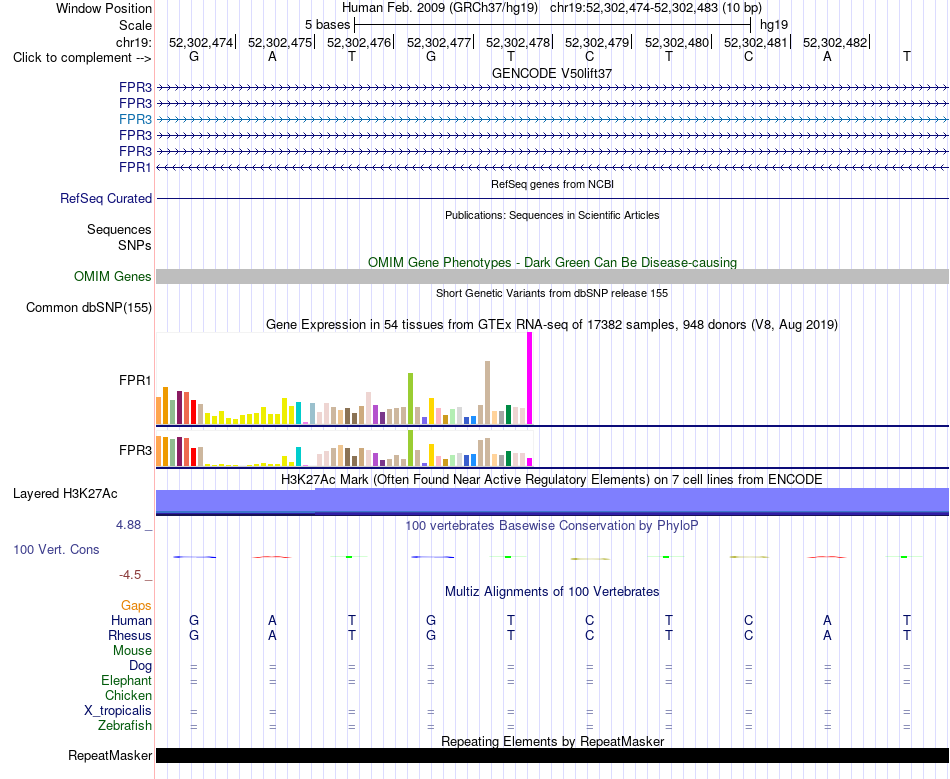Click the blue H3K27Ac signal band
950x779 pixels.
pyautogui.click(x=552, y=502)
